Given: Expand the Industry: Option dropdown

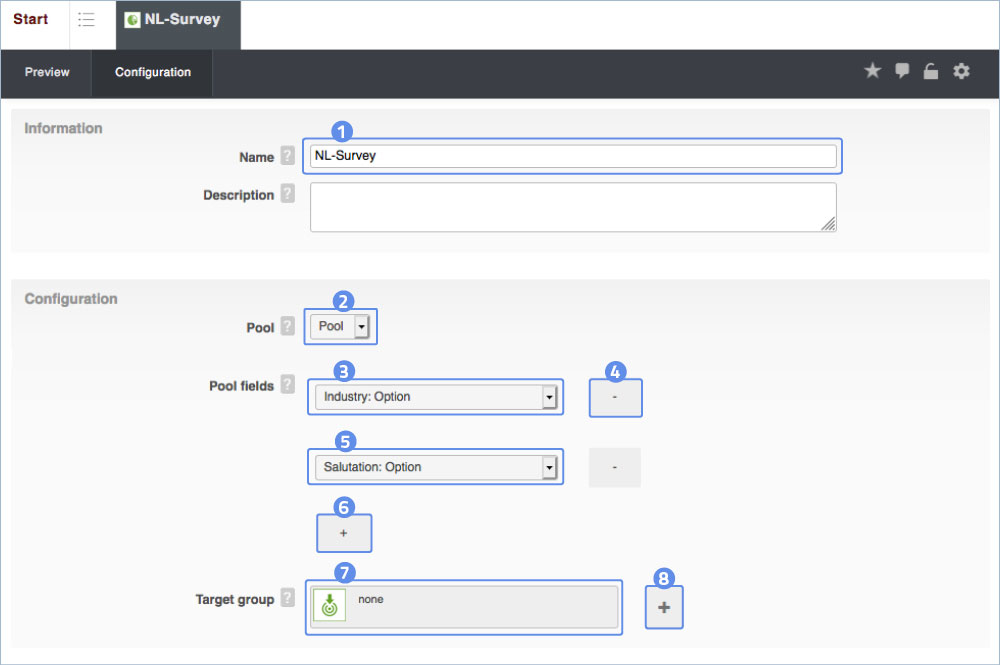Looking at the screenshot, I should coord(435,397).
